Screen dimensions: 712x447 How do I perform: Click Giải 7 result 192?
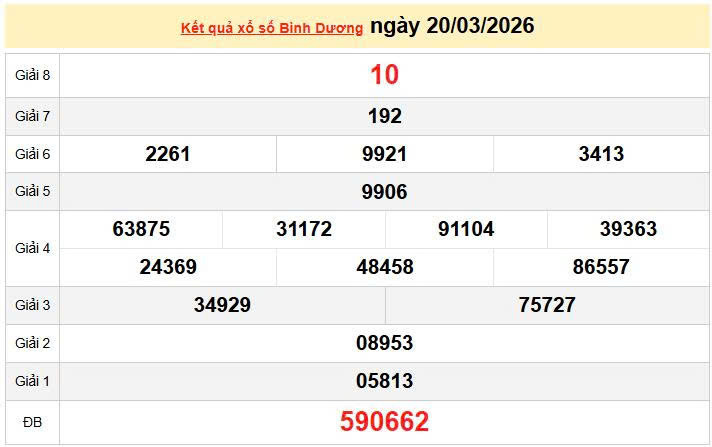click(385, 116)
